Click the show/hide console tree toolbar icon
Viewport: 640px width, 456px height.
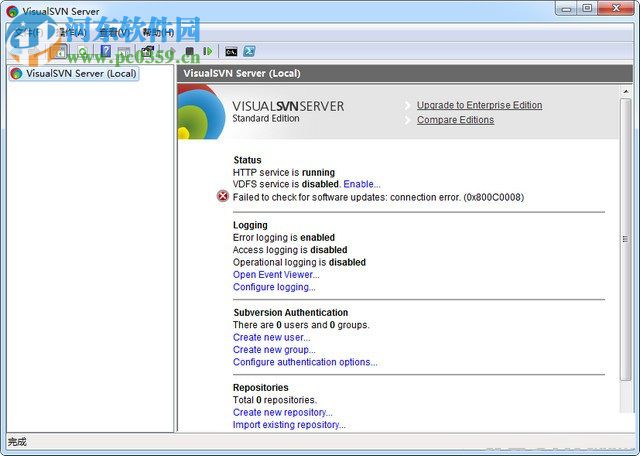[61, 52]
